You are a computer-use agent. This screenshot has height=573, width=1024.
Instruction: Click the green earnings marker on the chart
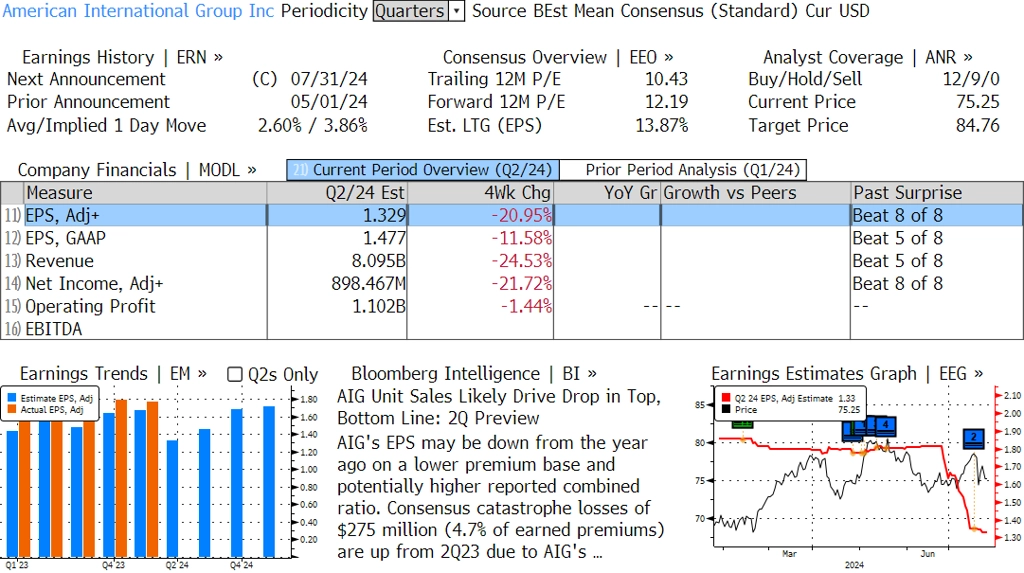click(742, 423)
